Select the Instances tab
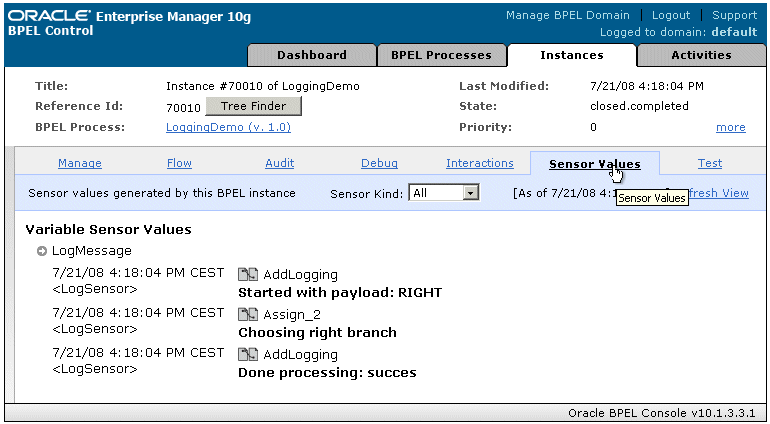This screenshot has height=424, width=770. 572,55
